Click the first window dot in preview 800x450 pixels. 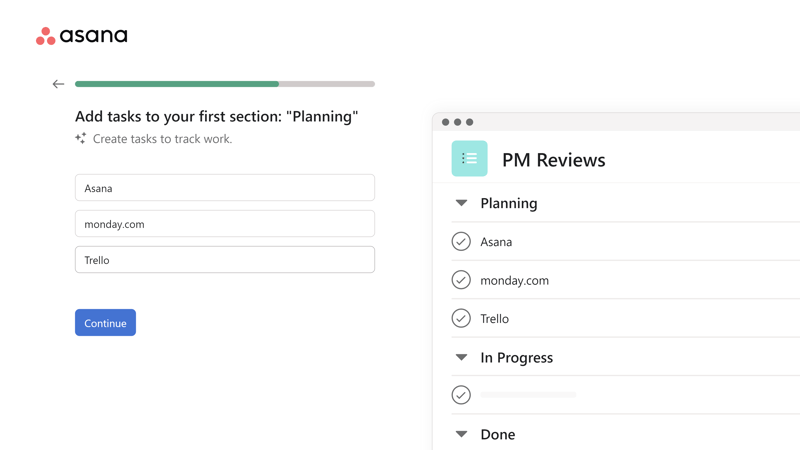[445, 122]
